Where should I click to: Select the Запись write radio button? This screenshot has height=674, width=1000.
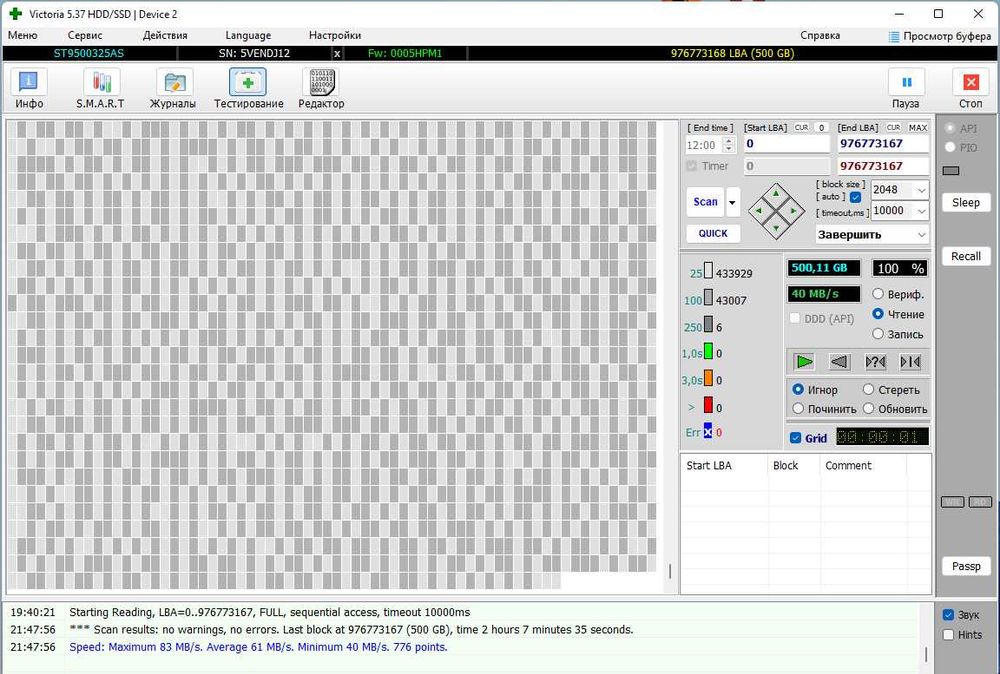coord(878,333)
